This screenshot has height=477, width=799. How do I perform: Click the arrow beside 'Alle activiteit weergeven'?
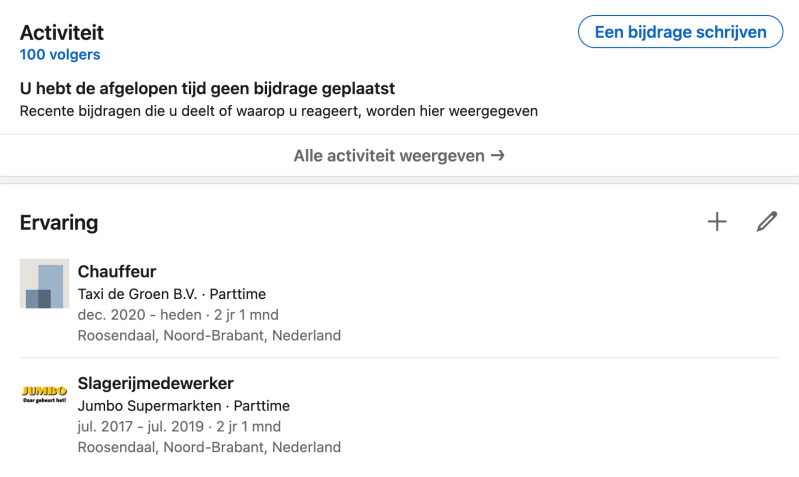497,156
